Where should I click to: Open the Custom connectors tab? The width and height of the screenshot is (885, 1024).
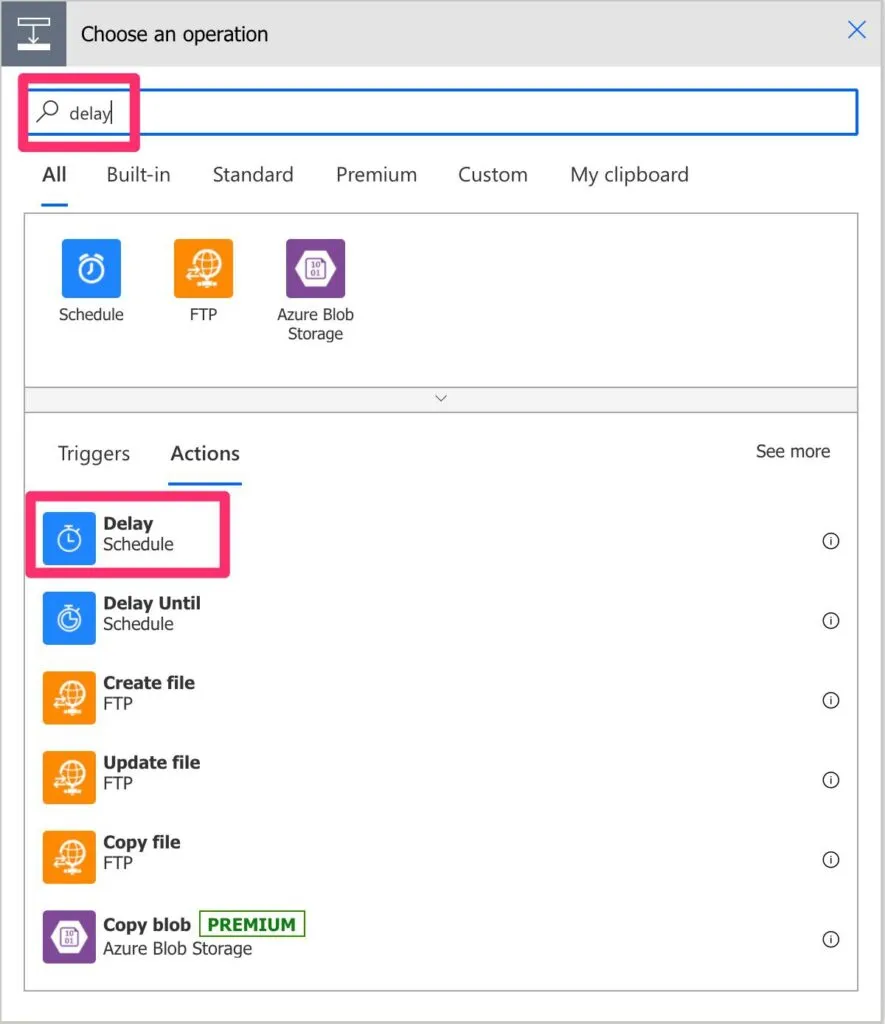[x=492, y=175]
